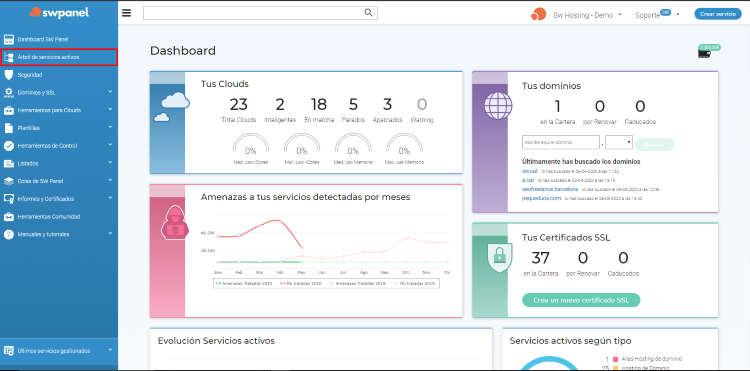The height and width of the screenshot is (371, 750).
Task: Expand the Últimos servicios gestionados chevron
Action: pos(110,349)
